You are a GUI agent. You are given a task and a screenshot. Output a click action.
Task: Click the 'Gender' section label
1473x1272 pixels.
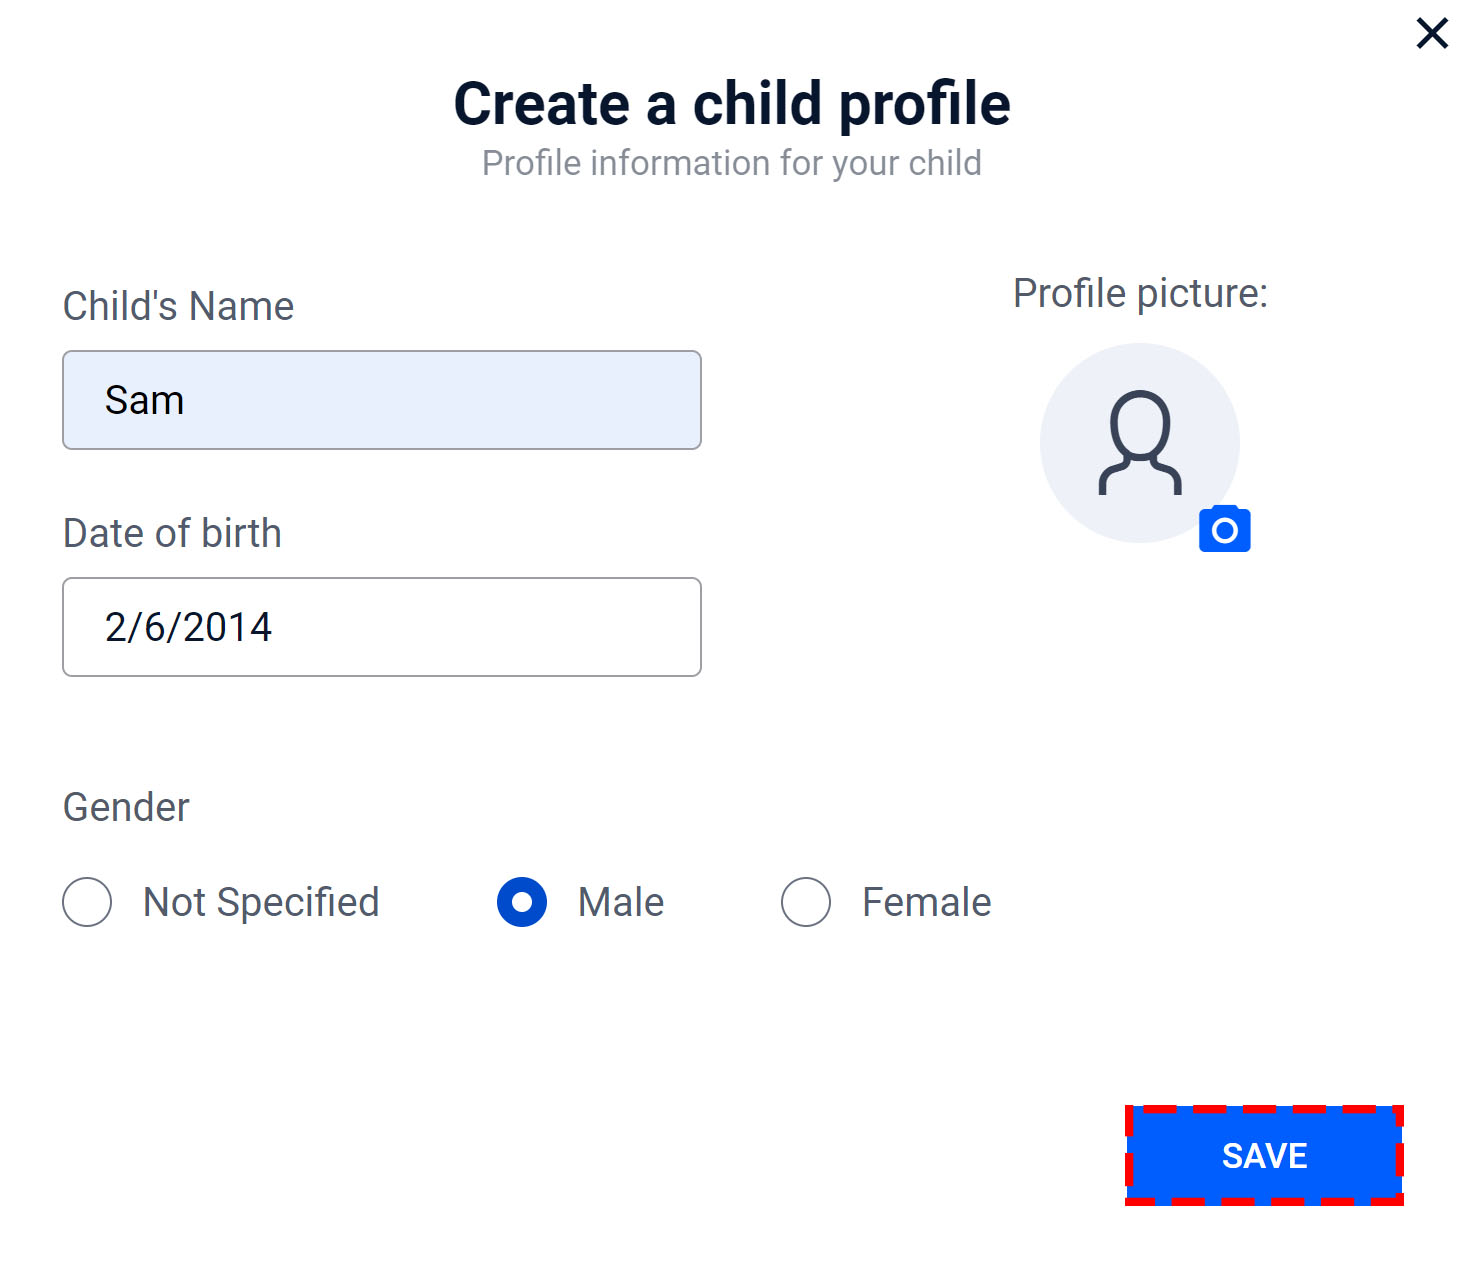point(126,807)
